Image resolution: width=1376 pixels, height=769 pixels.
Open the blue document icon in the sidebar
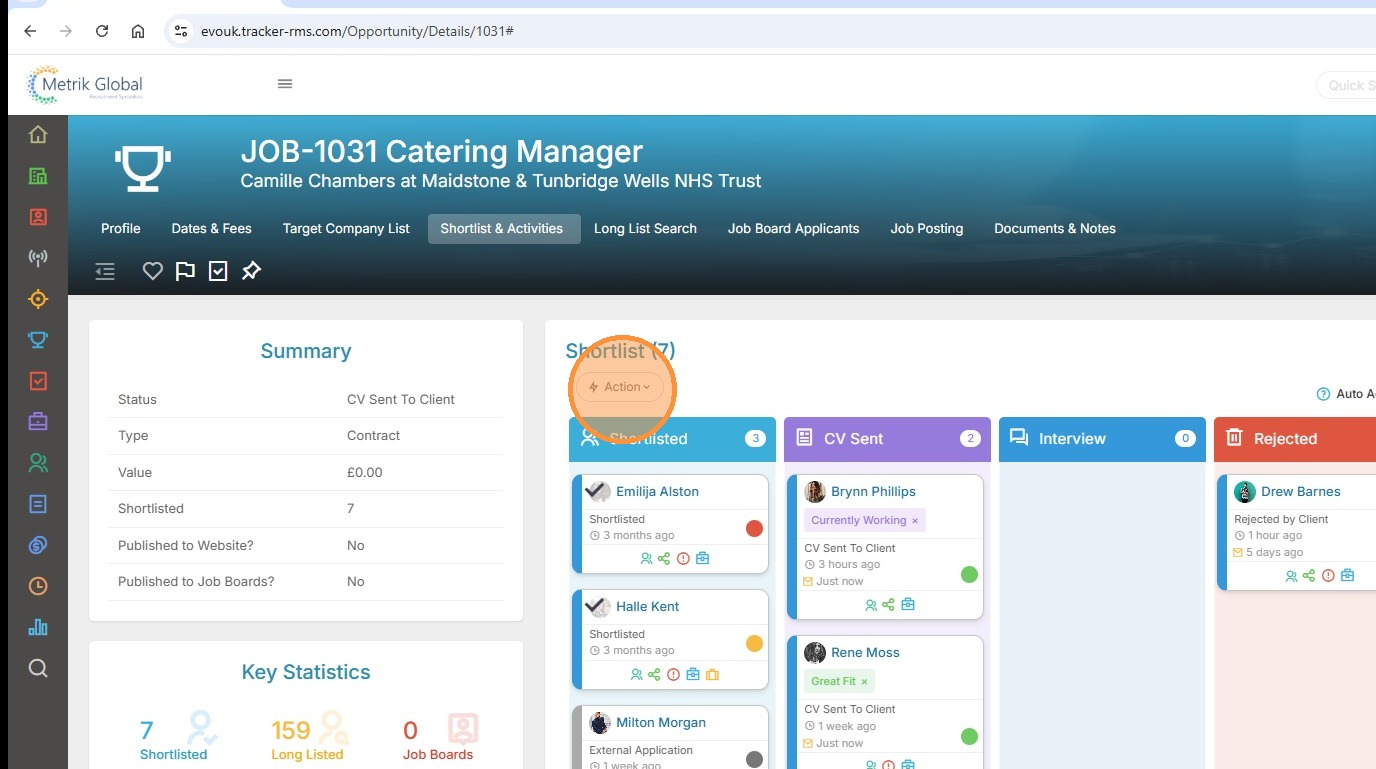coord(38,504)
